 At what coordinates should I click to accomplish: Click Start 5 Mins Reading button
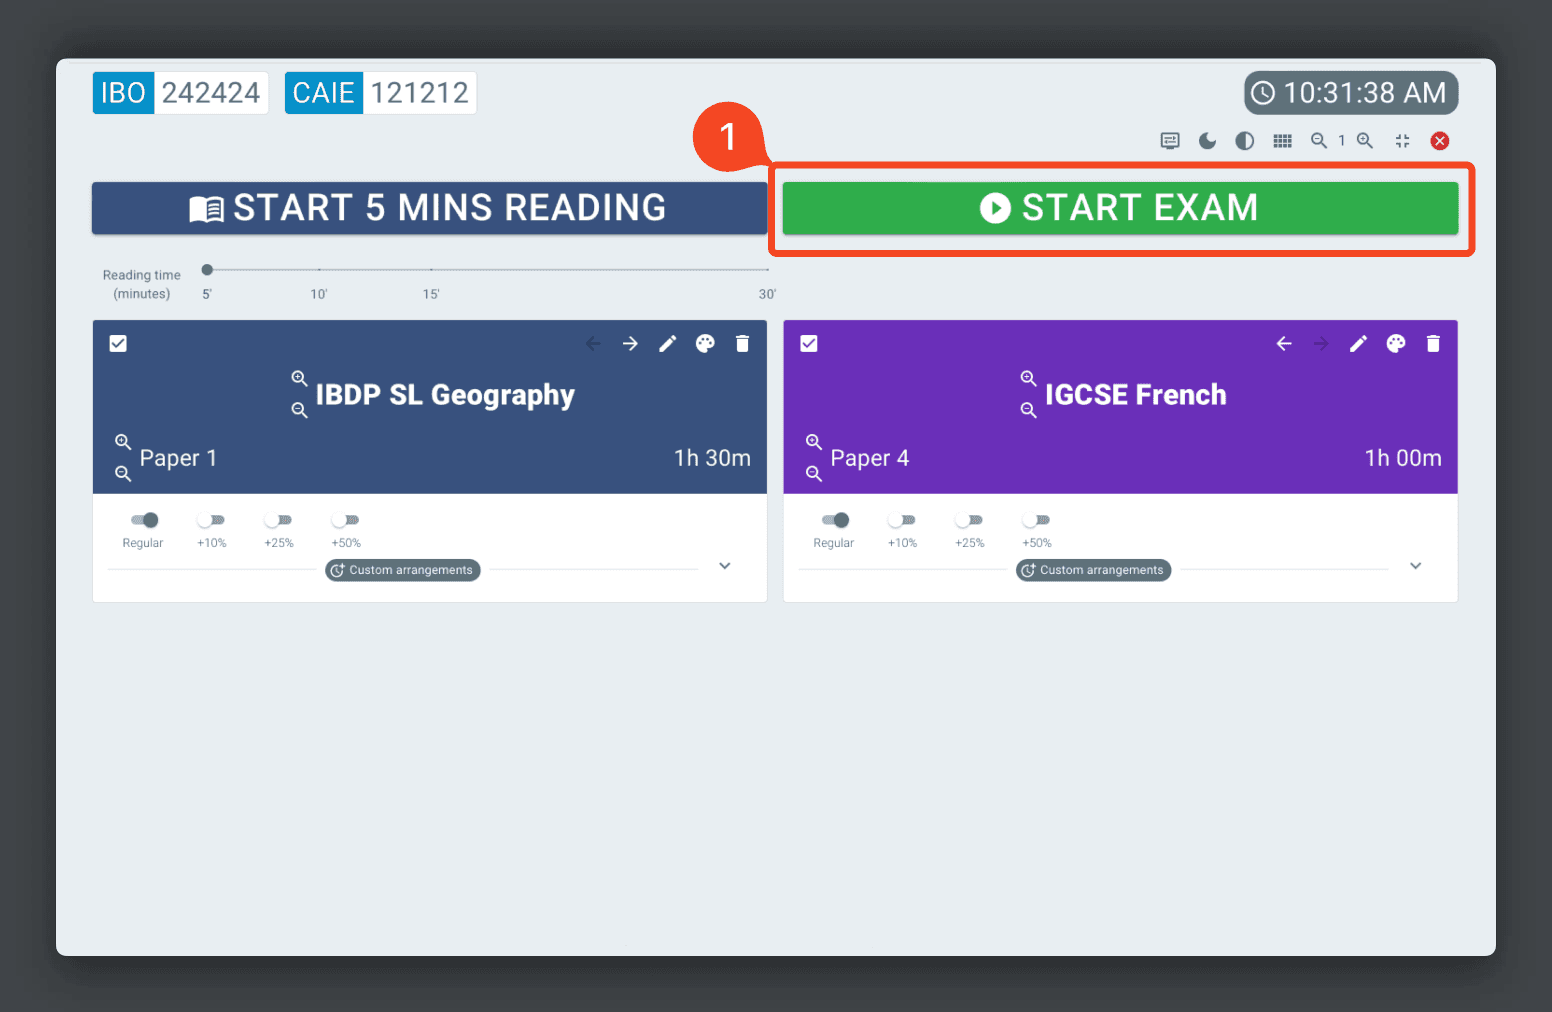tap(429, 208)
